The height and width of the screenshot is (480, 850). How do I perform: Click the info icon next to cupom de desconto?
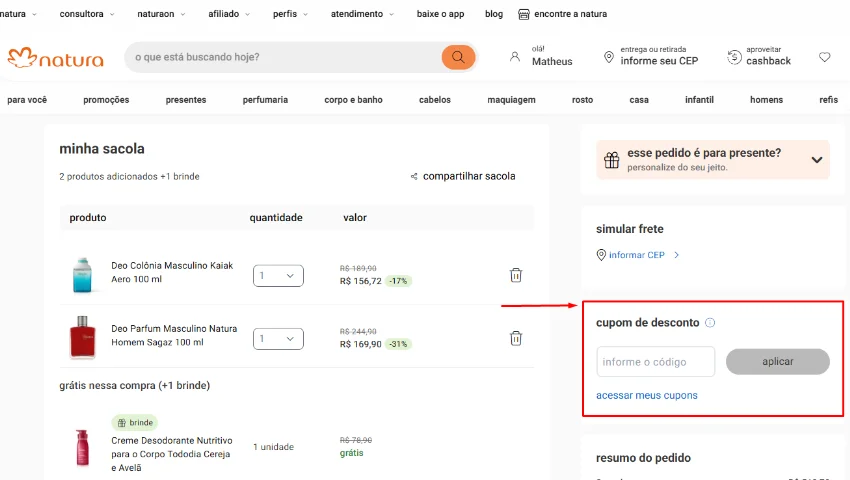pos(710,323)
